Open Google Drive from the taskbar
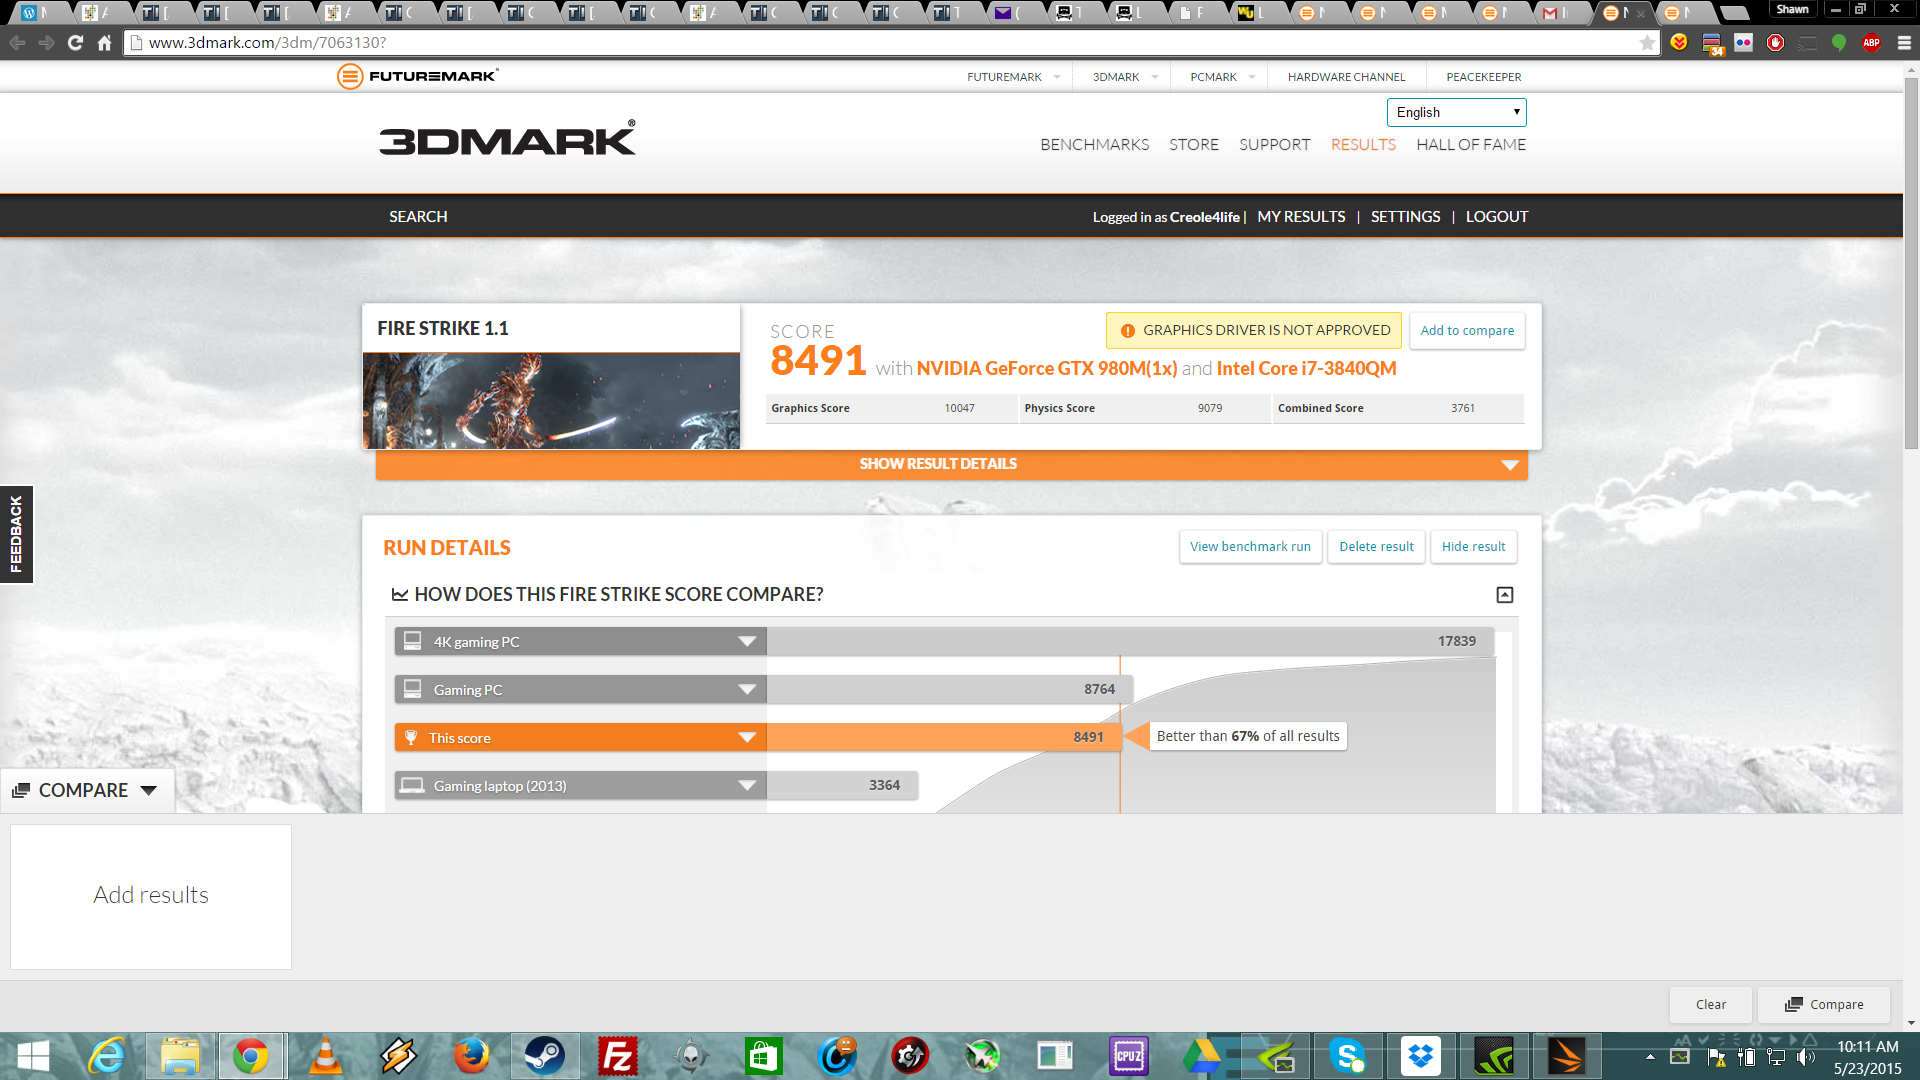 (x=1202, y=1056)
